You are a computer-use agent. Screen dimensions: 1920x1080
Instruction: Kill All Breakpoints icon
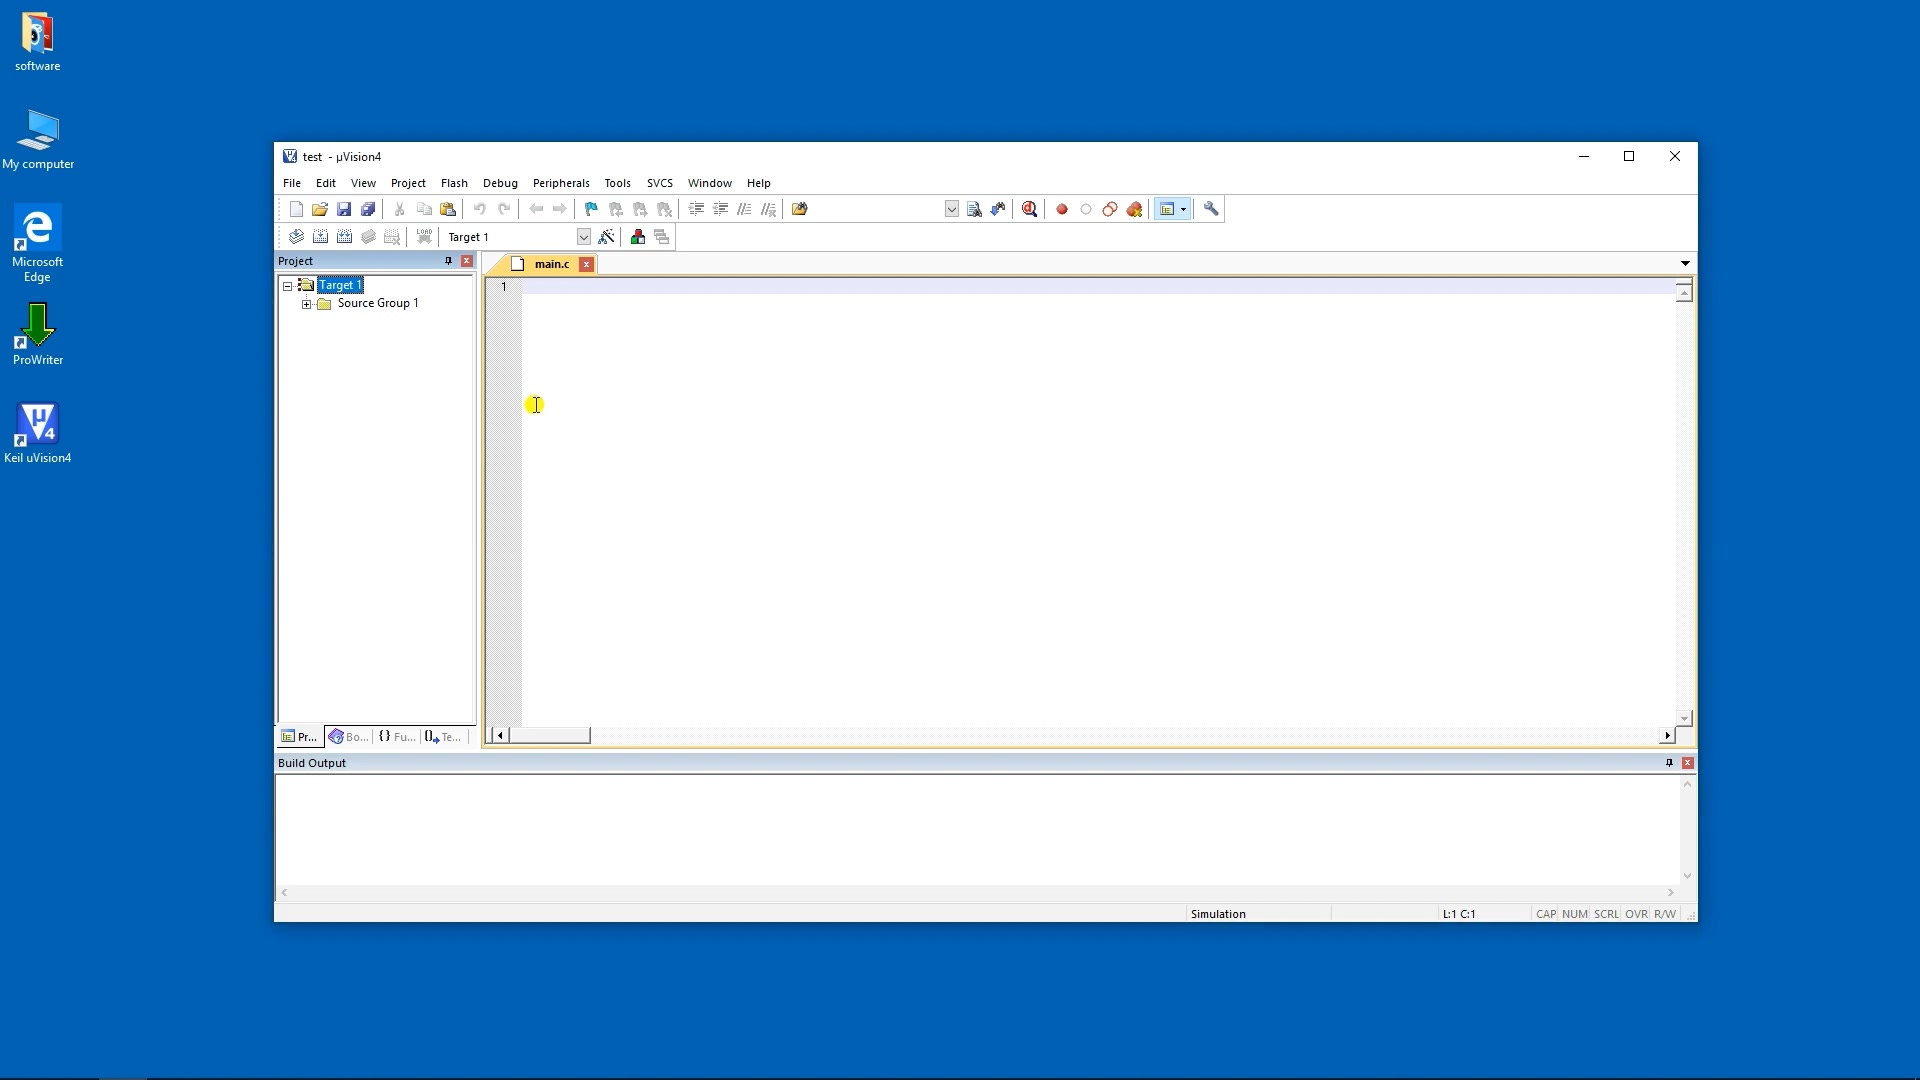pyautogui.click(x=1135, y=209)
